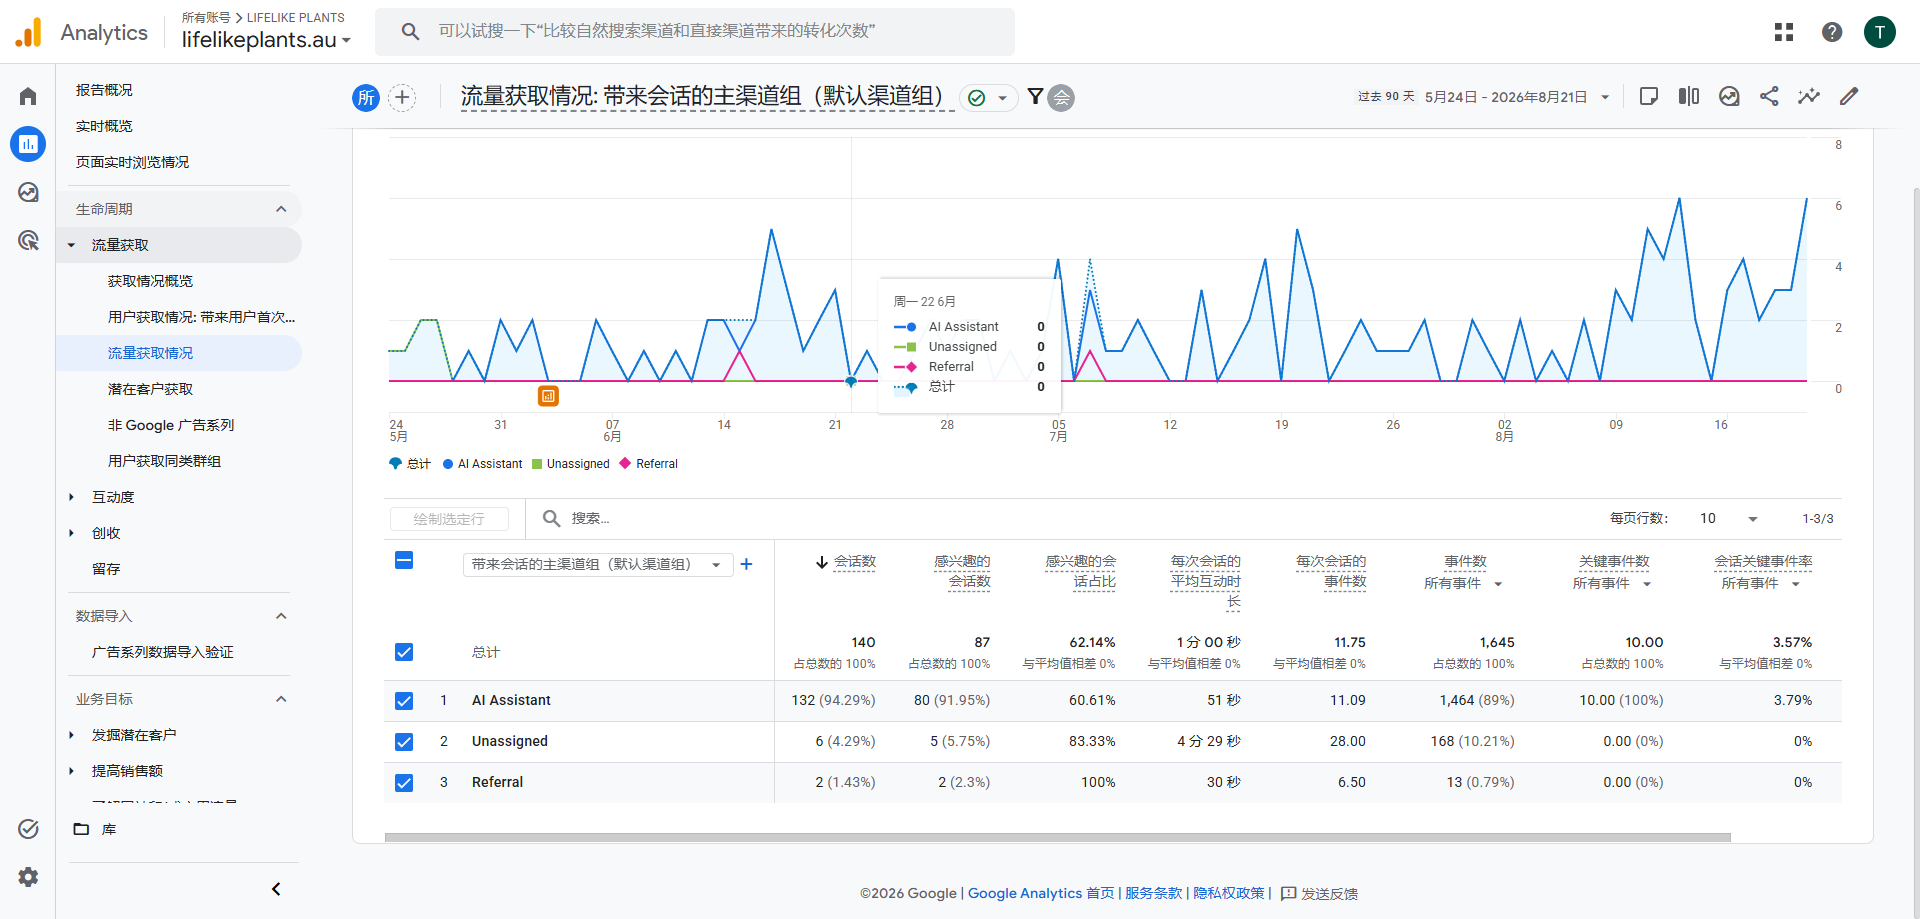
Task: Open the Admin settings gear icon
Action: point(28,877)
